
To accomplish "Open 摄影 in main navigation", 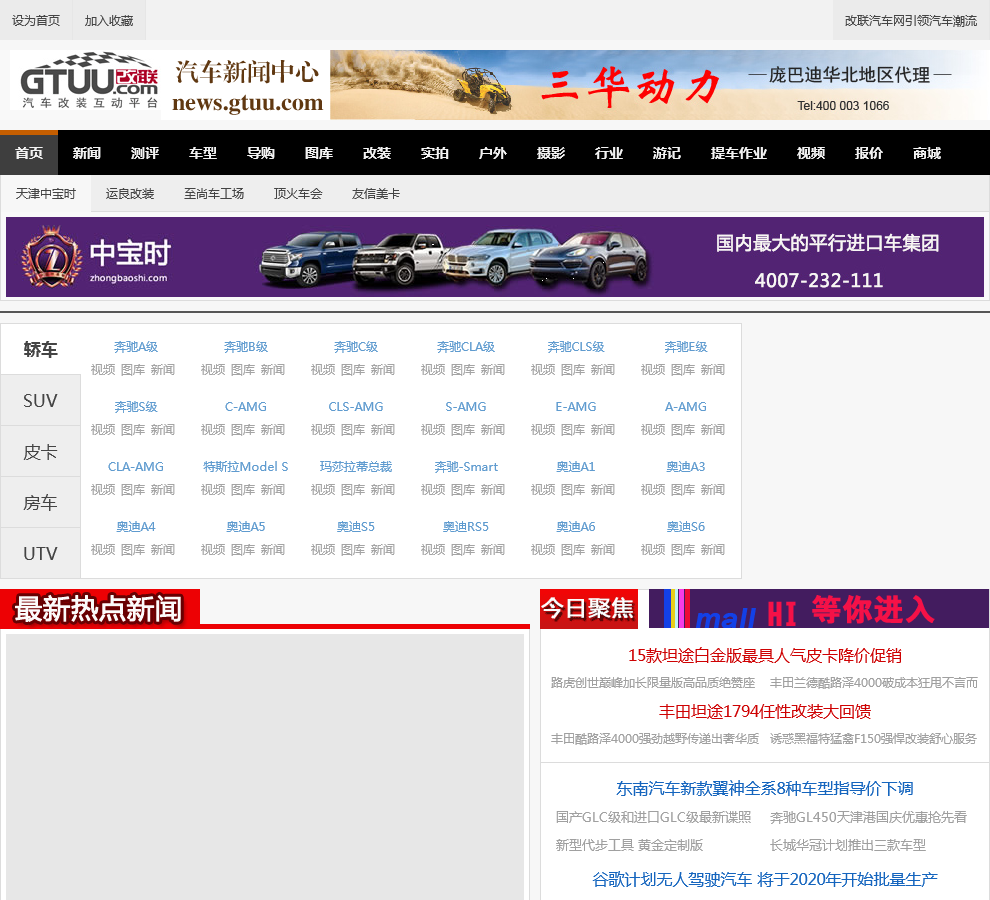I will (x=551, y=153).
